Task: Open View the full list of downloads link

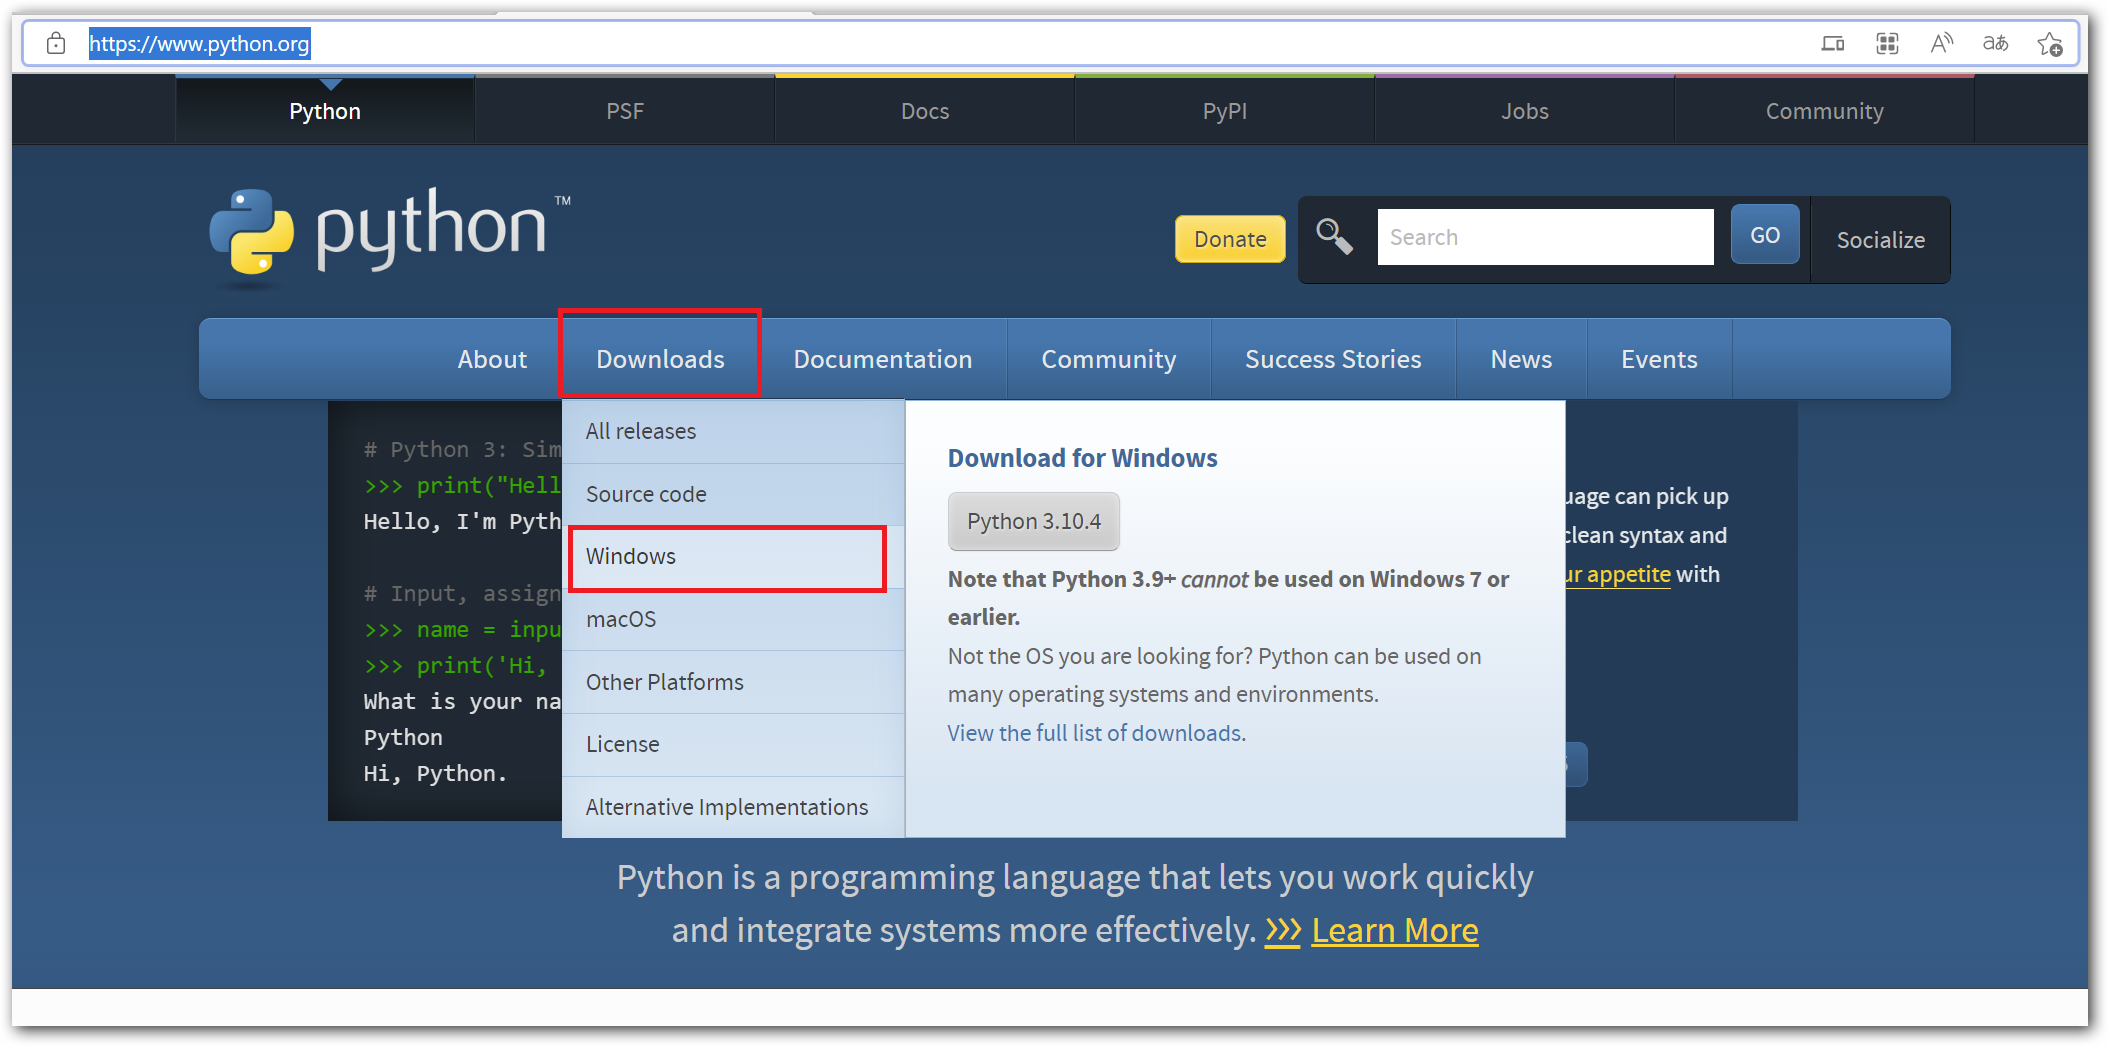Action: (1096, 733)
